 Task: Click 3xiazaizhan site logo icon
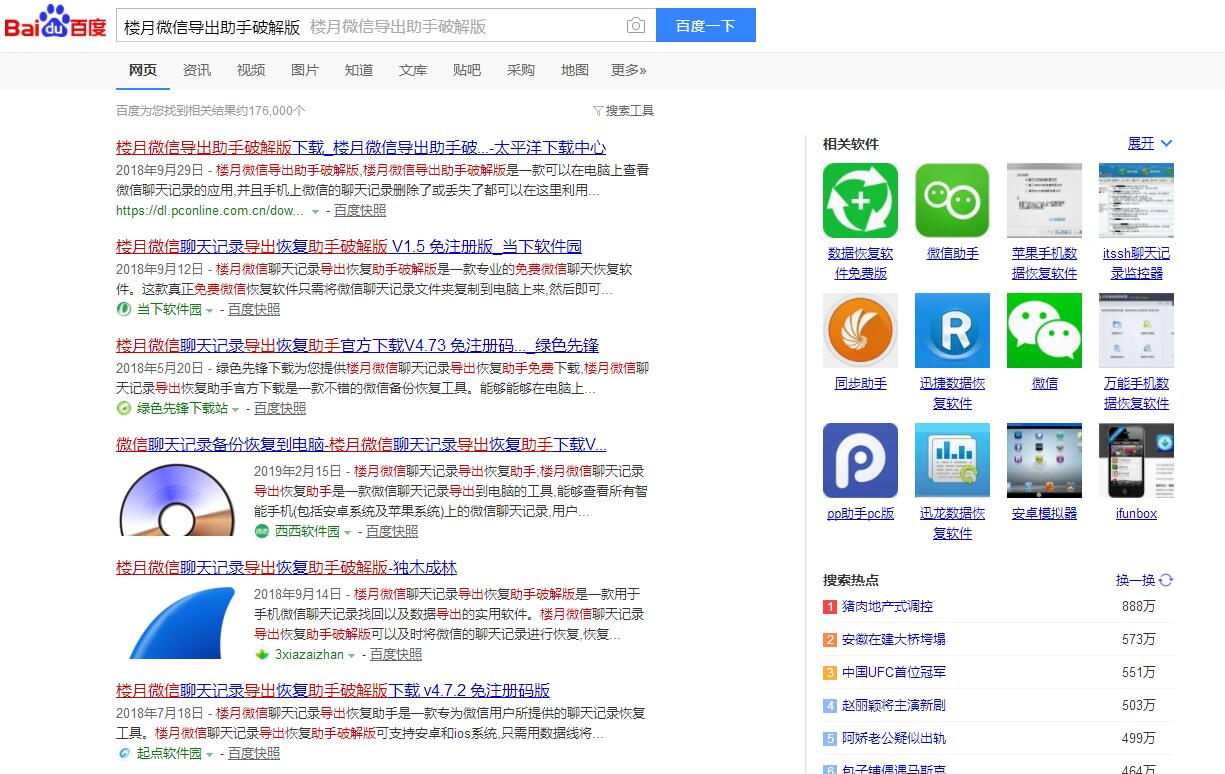[262, 654]
